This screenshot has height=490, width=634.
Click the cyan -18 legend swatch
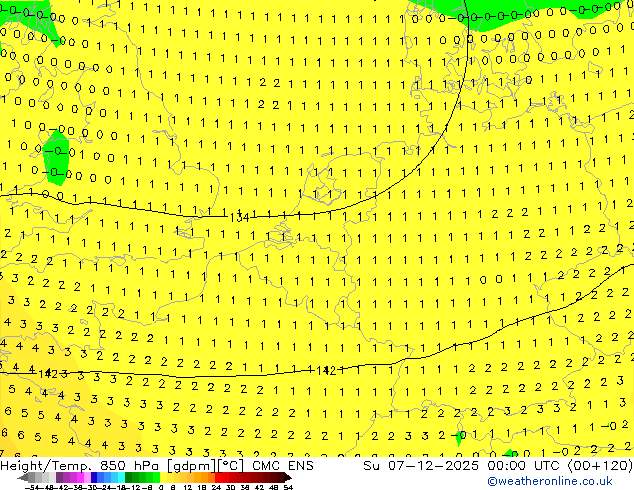(122, 478)
